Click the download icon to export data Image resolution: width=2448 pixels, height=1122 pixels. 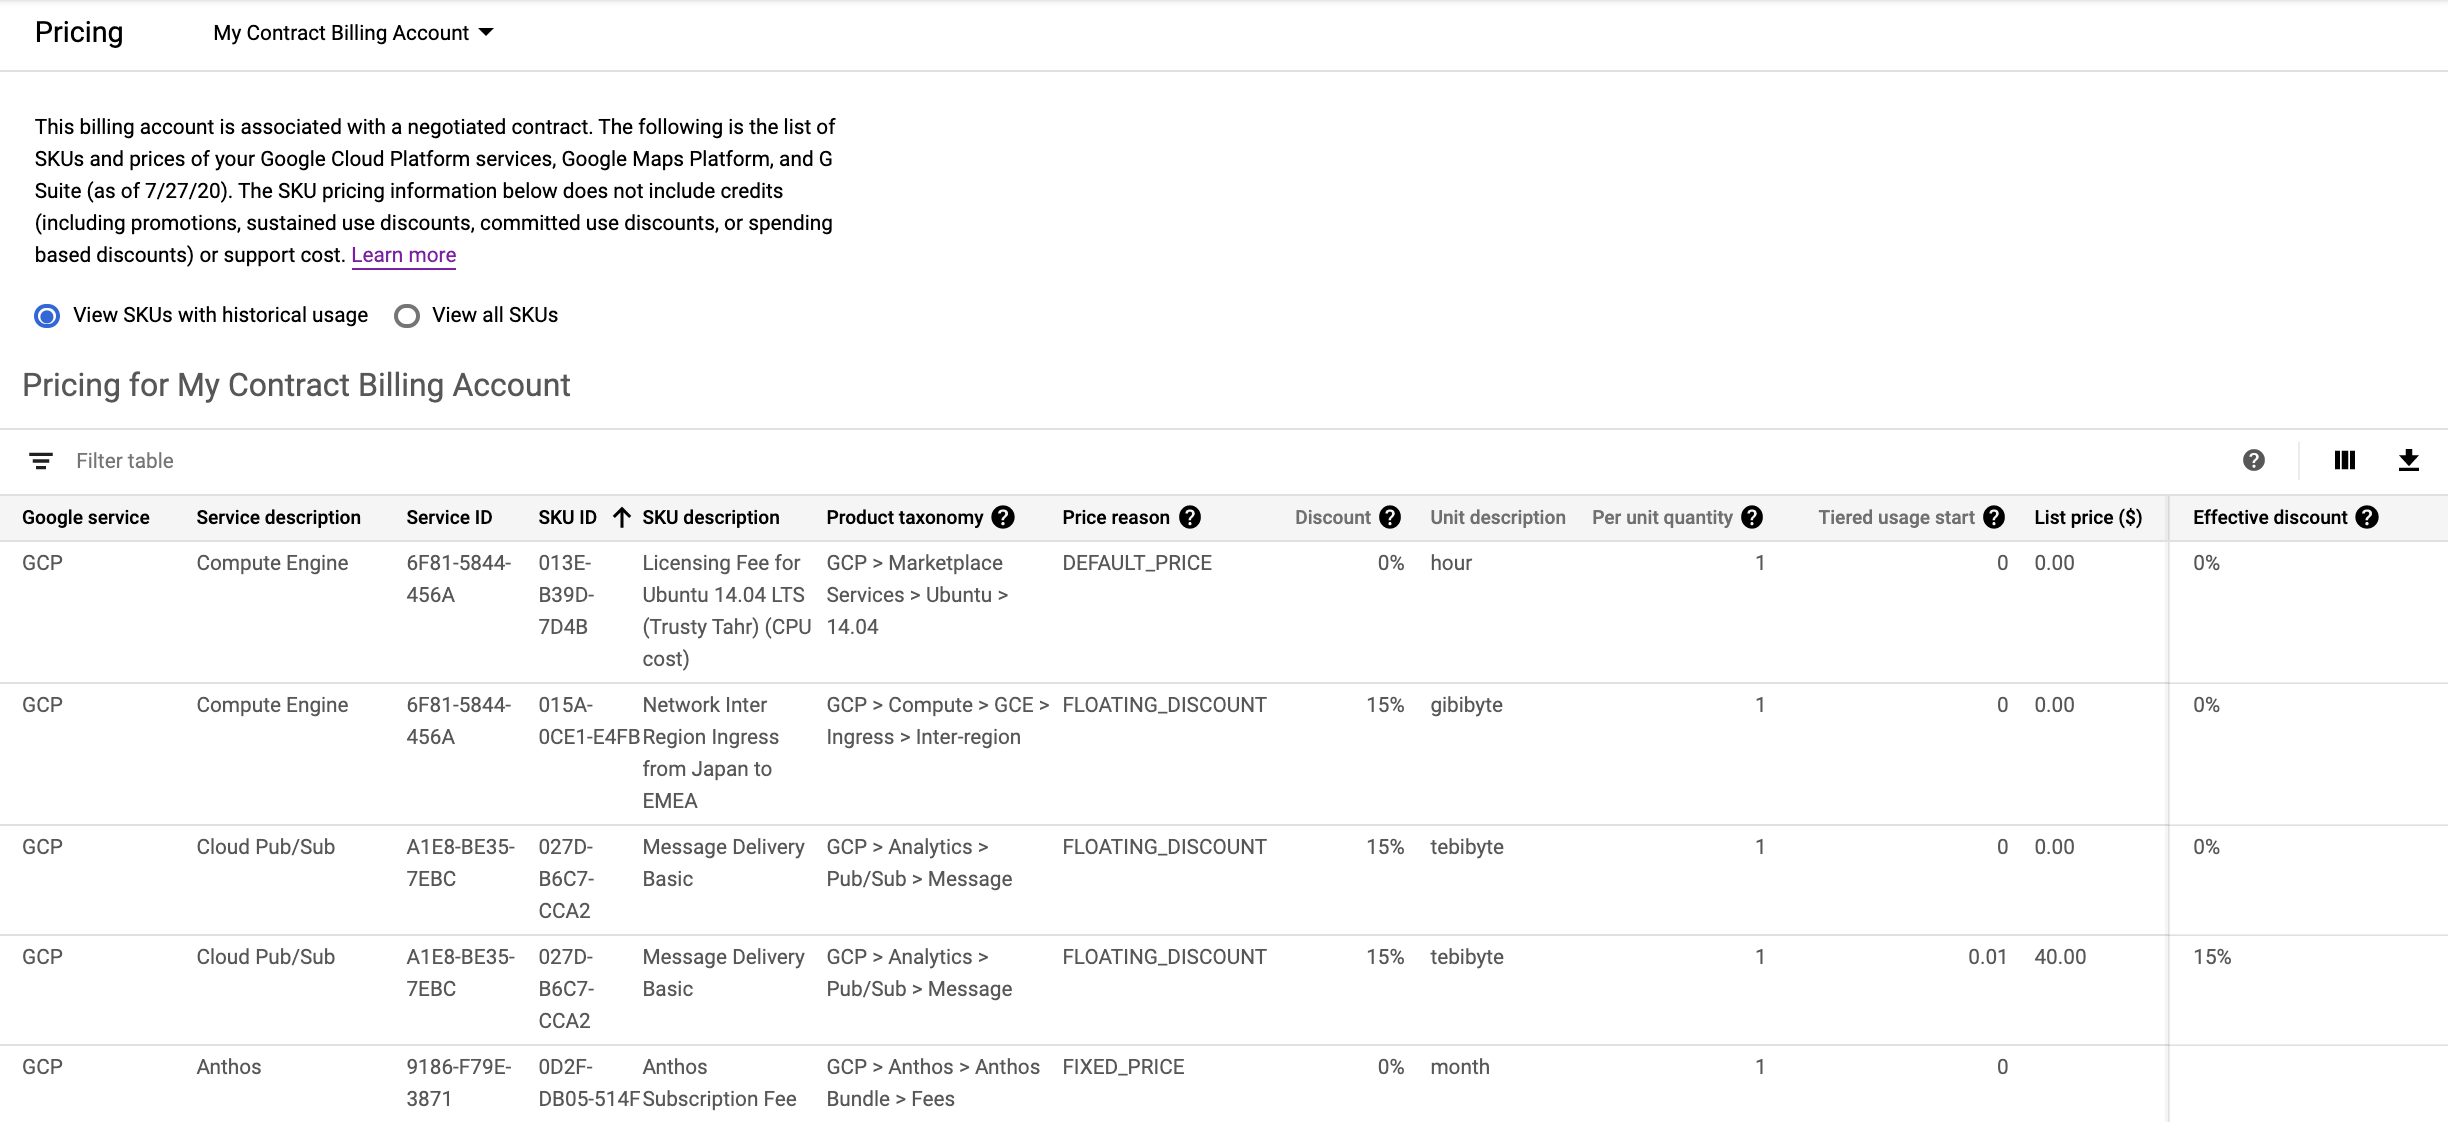click(x=2409, y=459)
